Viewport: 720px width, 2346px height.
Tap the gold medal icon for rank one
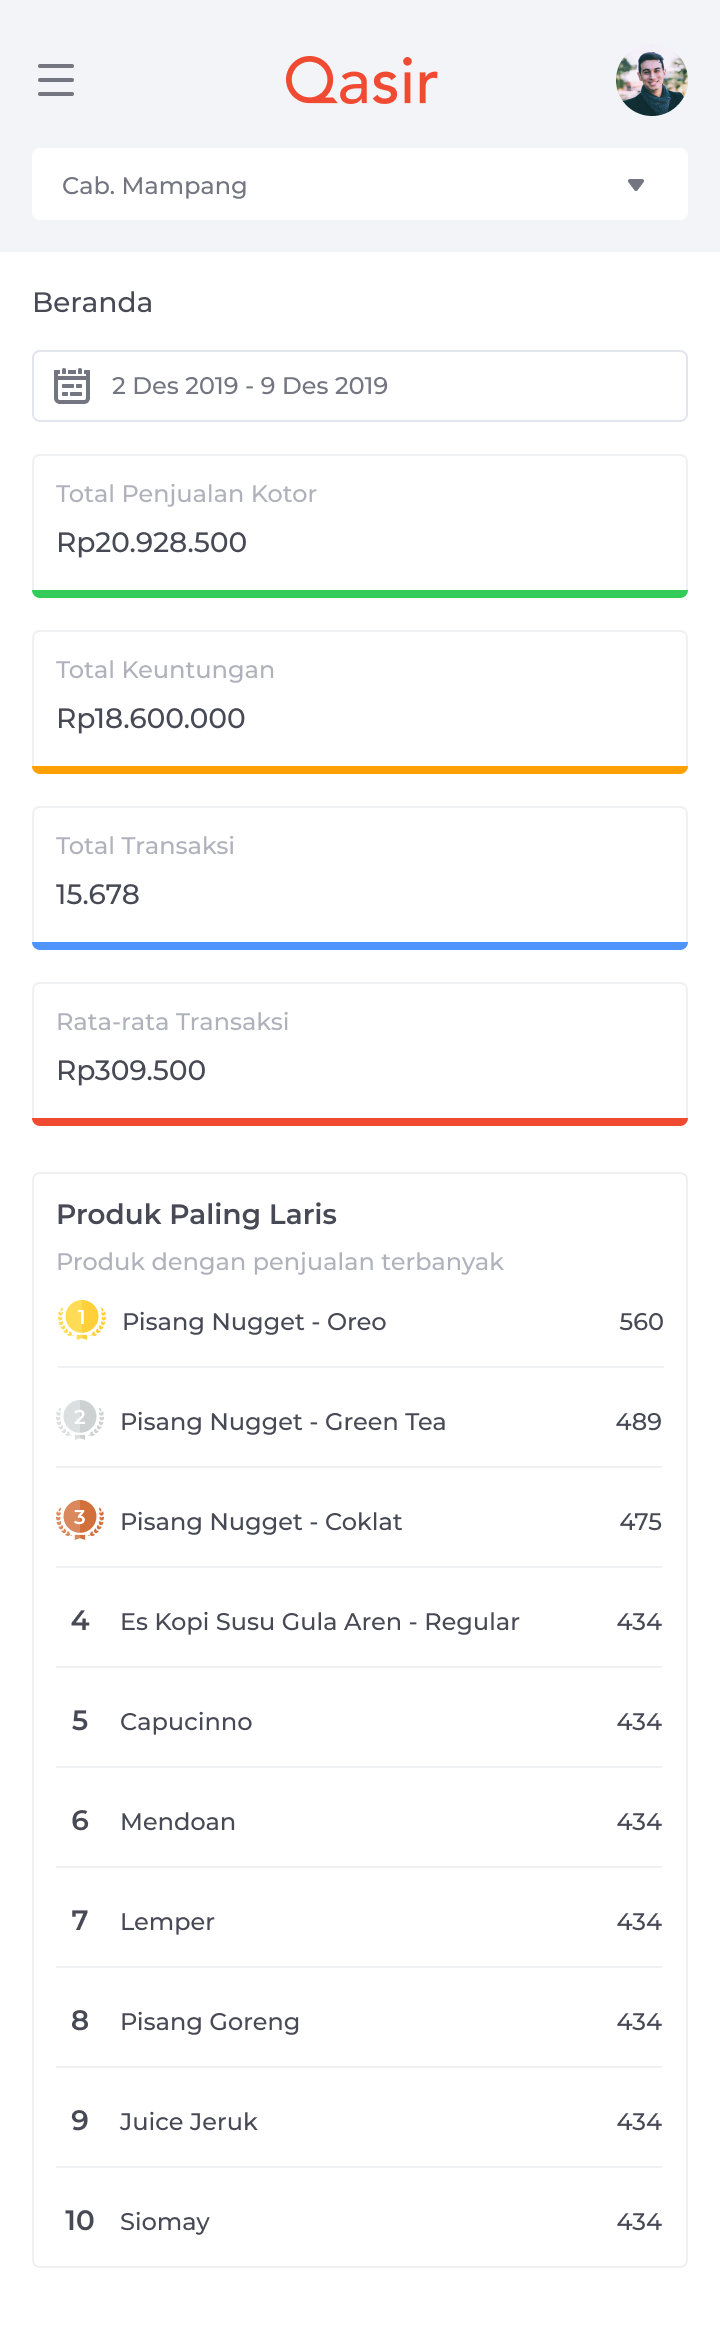pyautogui.click(x=82, y=1320)
